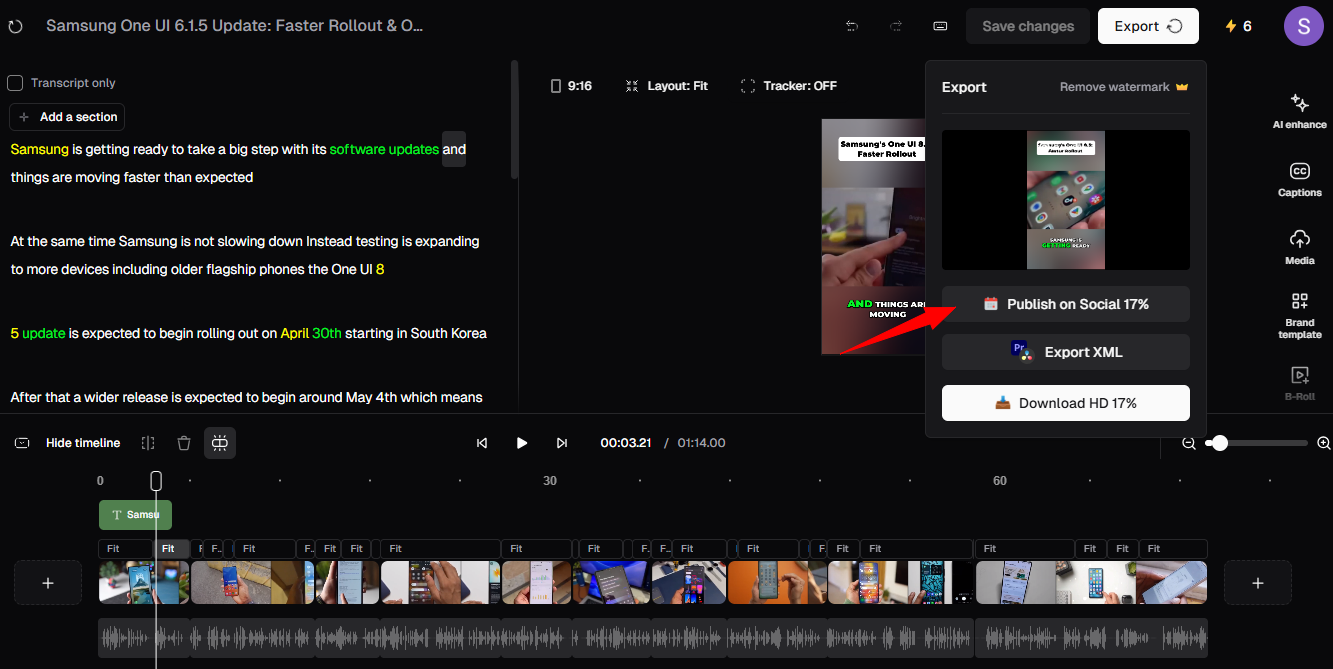1333x669 pixels.
Task: Click the Remove watermark link
Action: pos(1124,87)
